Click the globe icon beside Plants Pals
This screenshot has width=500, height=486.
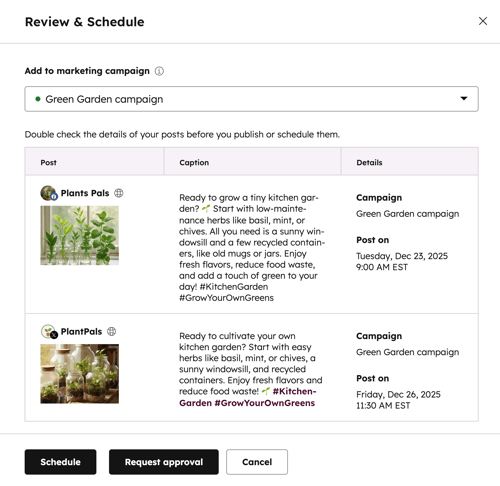point(119,193)
